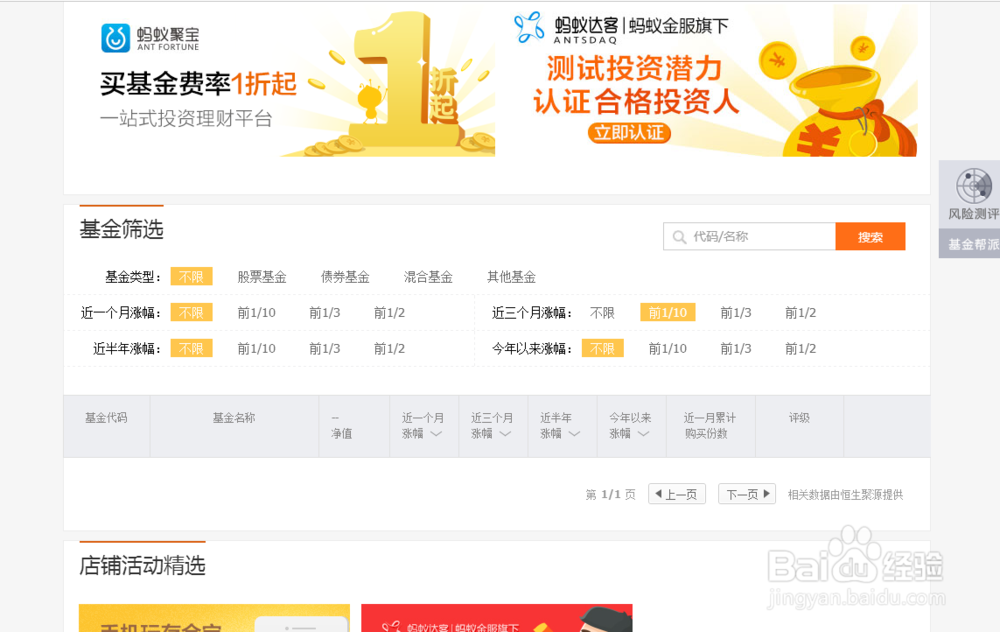
Task: Click the 近一月累计购买份数 column header
Action: point(709,425)
